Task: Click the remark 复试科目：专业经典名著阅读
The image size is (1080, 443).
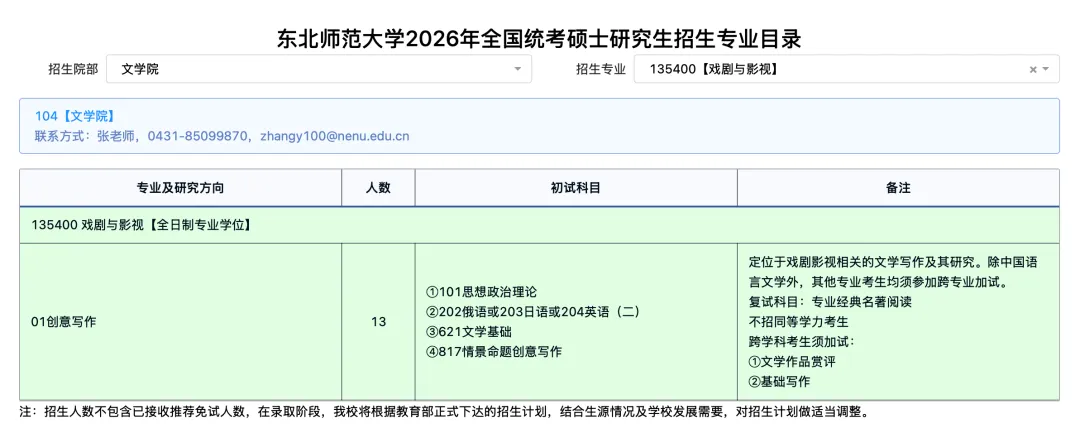Action: tap(830, 302)
